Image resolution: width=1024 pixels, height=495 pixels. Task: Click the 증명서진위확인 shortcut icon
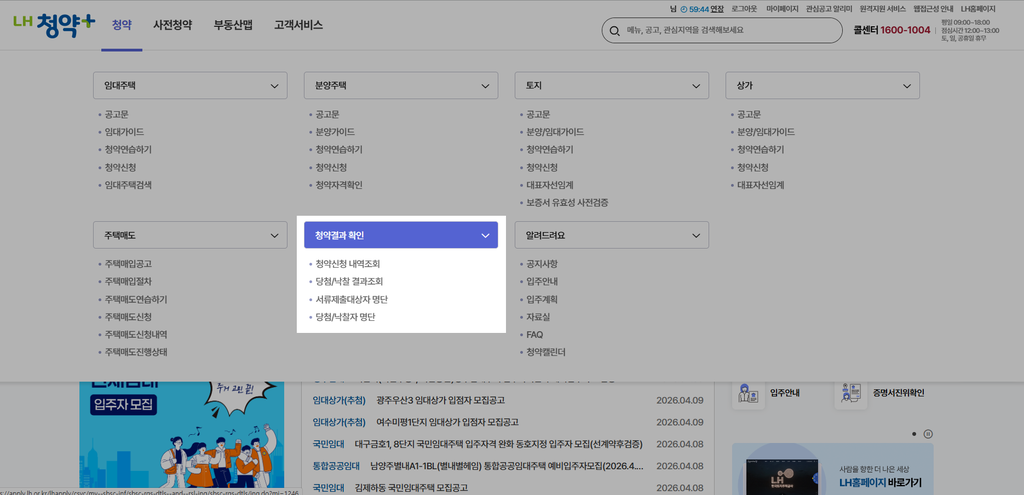click(851, 392)
